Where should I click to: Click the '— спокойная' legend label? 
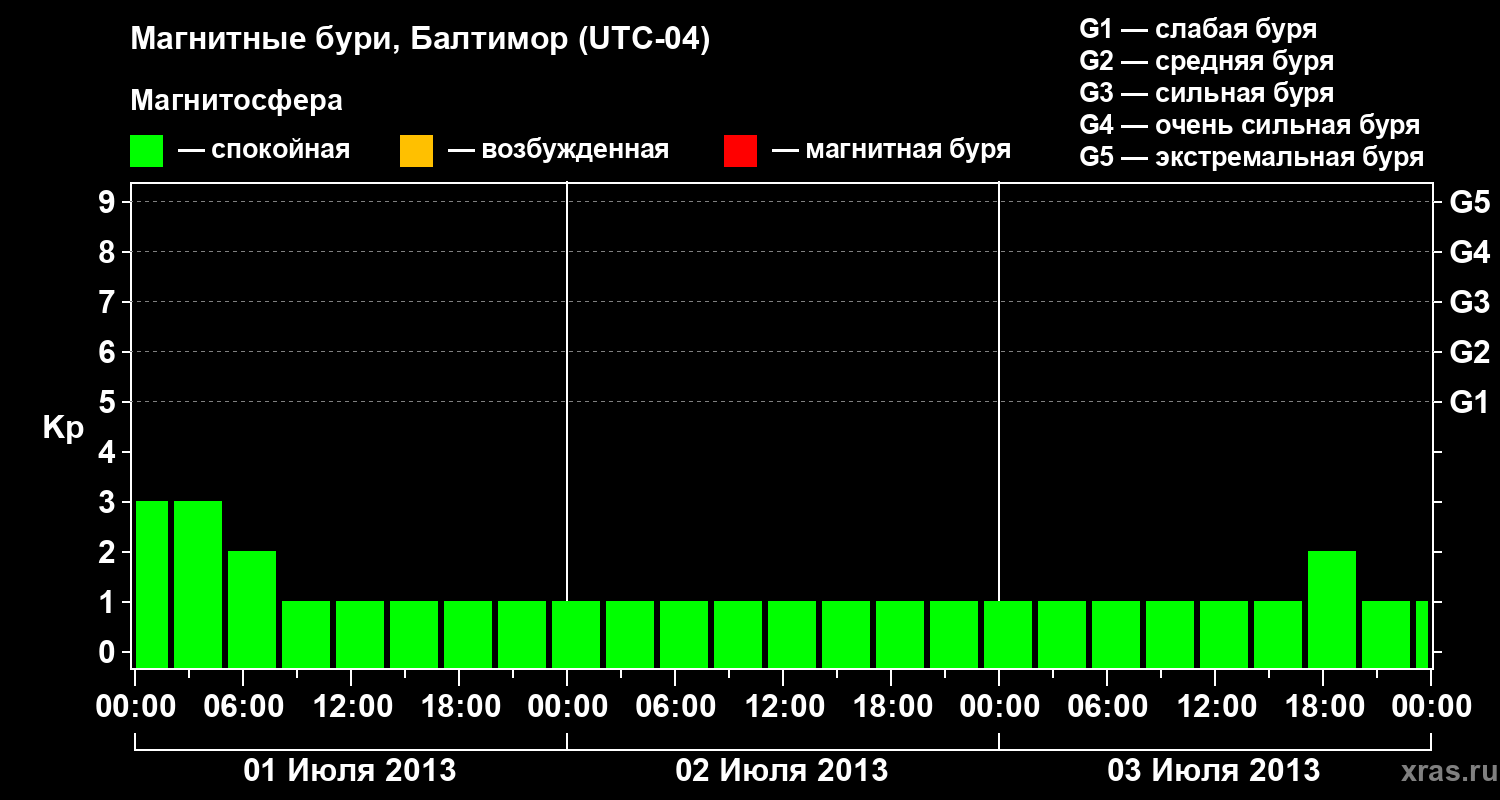264,150
